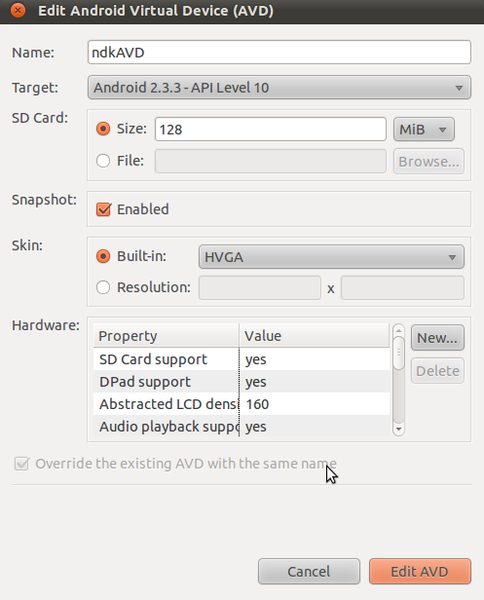Expand the HVGA built-in skin dropdown
Image resolution: width=484 pixels, height=600 pixels.
[331, 257]
